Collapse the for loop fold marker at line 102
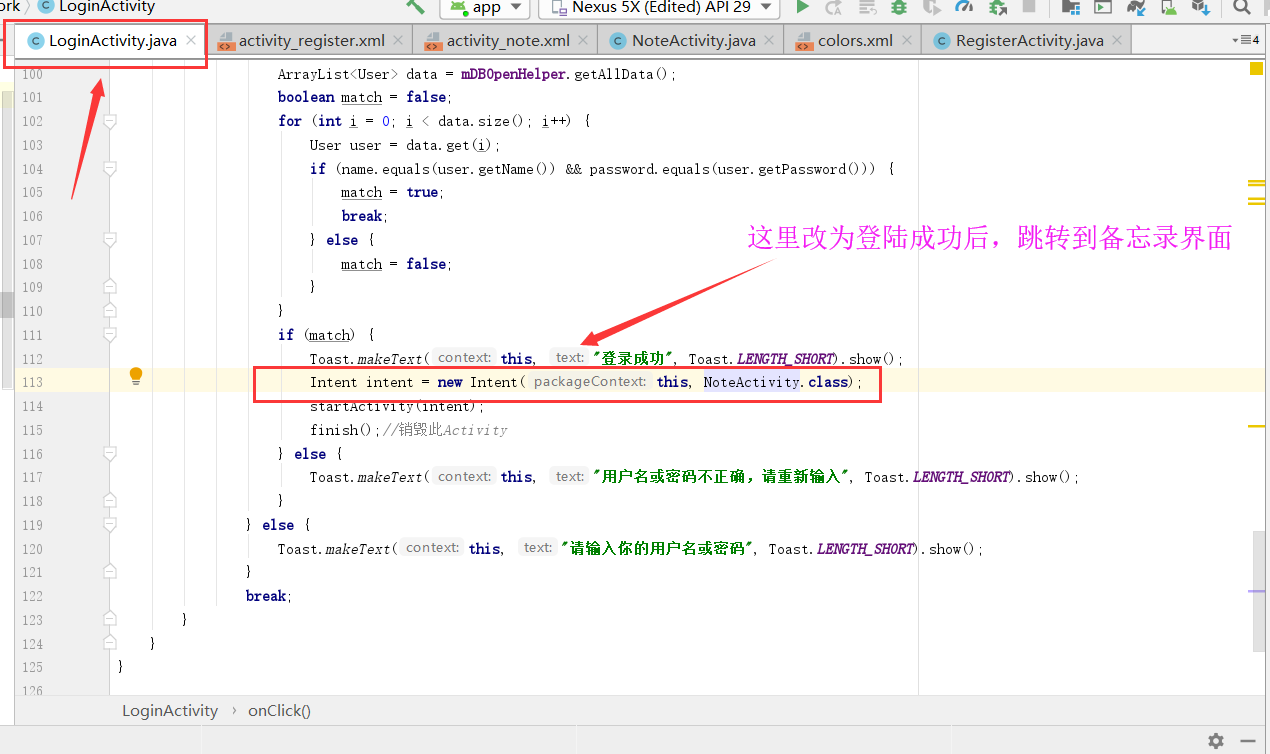This screenshot has width=1270, height=754. click(x=110, y=121)
